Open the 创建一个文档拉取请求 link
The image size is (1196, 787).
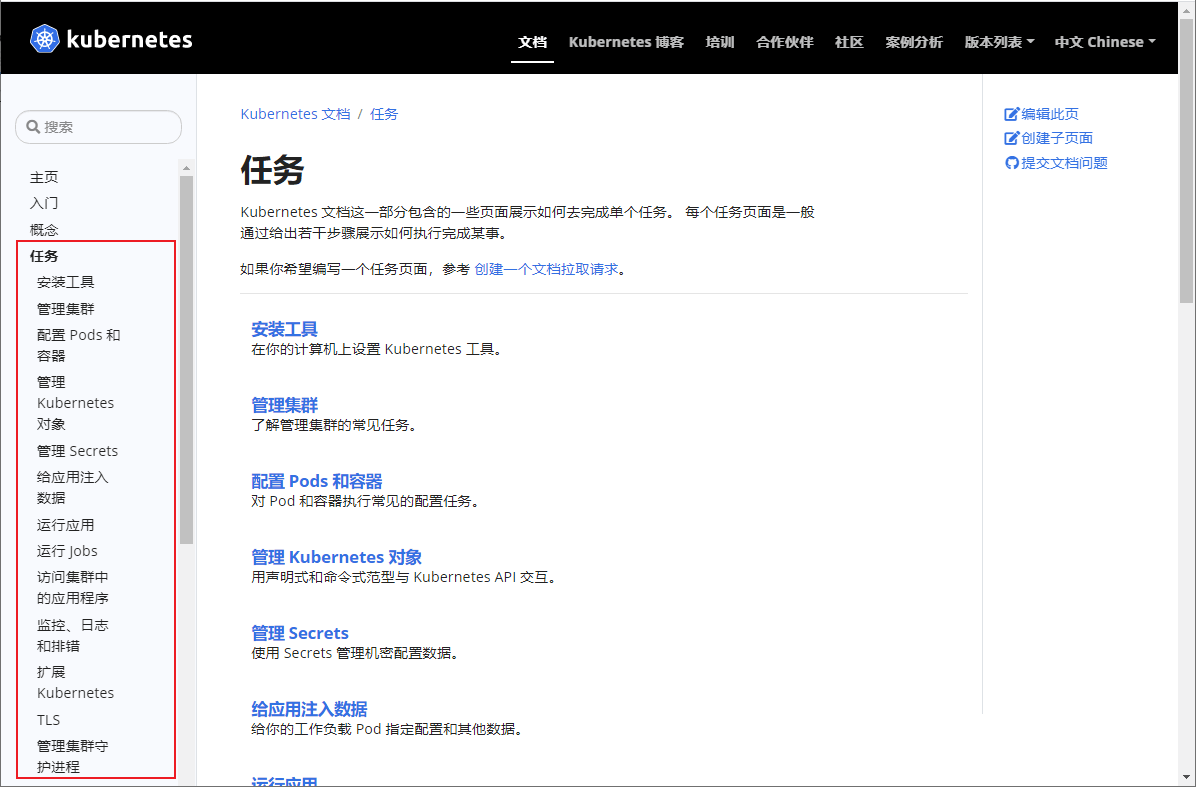click(546, 269)
